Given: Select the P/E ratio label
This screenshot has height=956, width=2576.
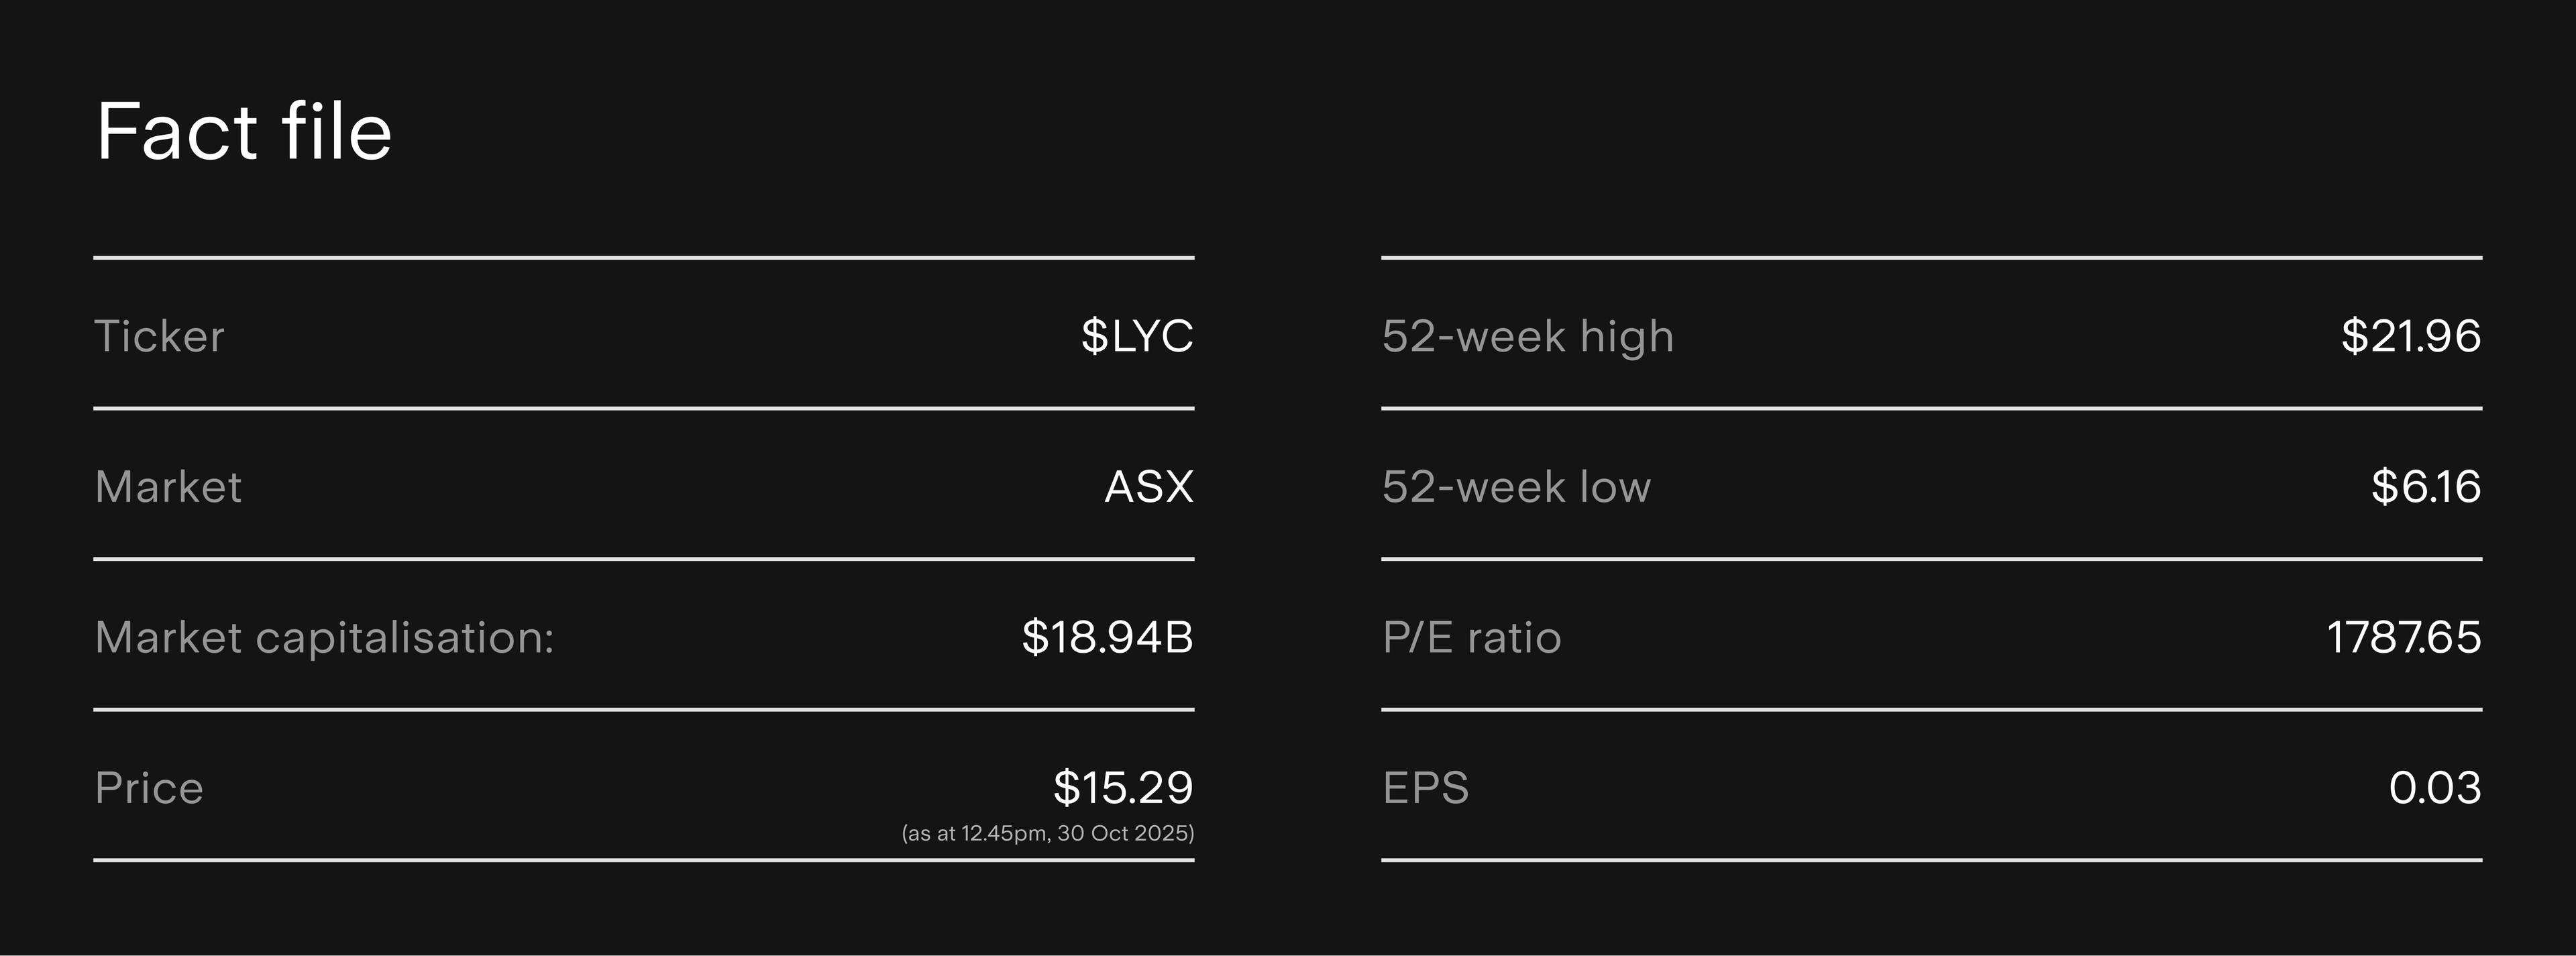Looking at the screenshot, I should [1471, 638].
